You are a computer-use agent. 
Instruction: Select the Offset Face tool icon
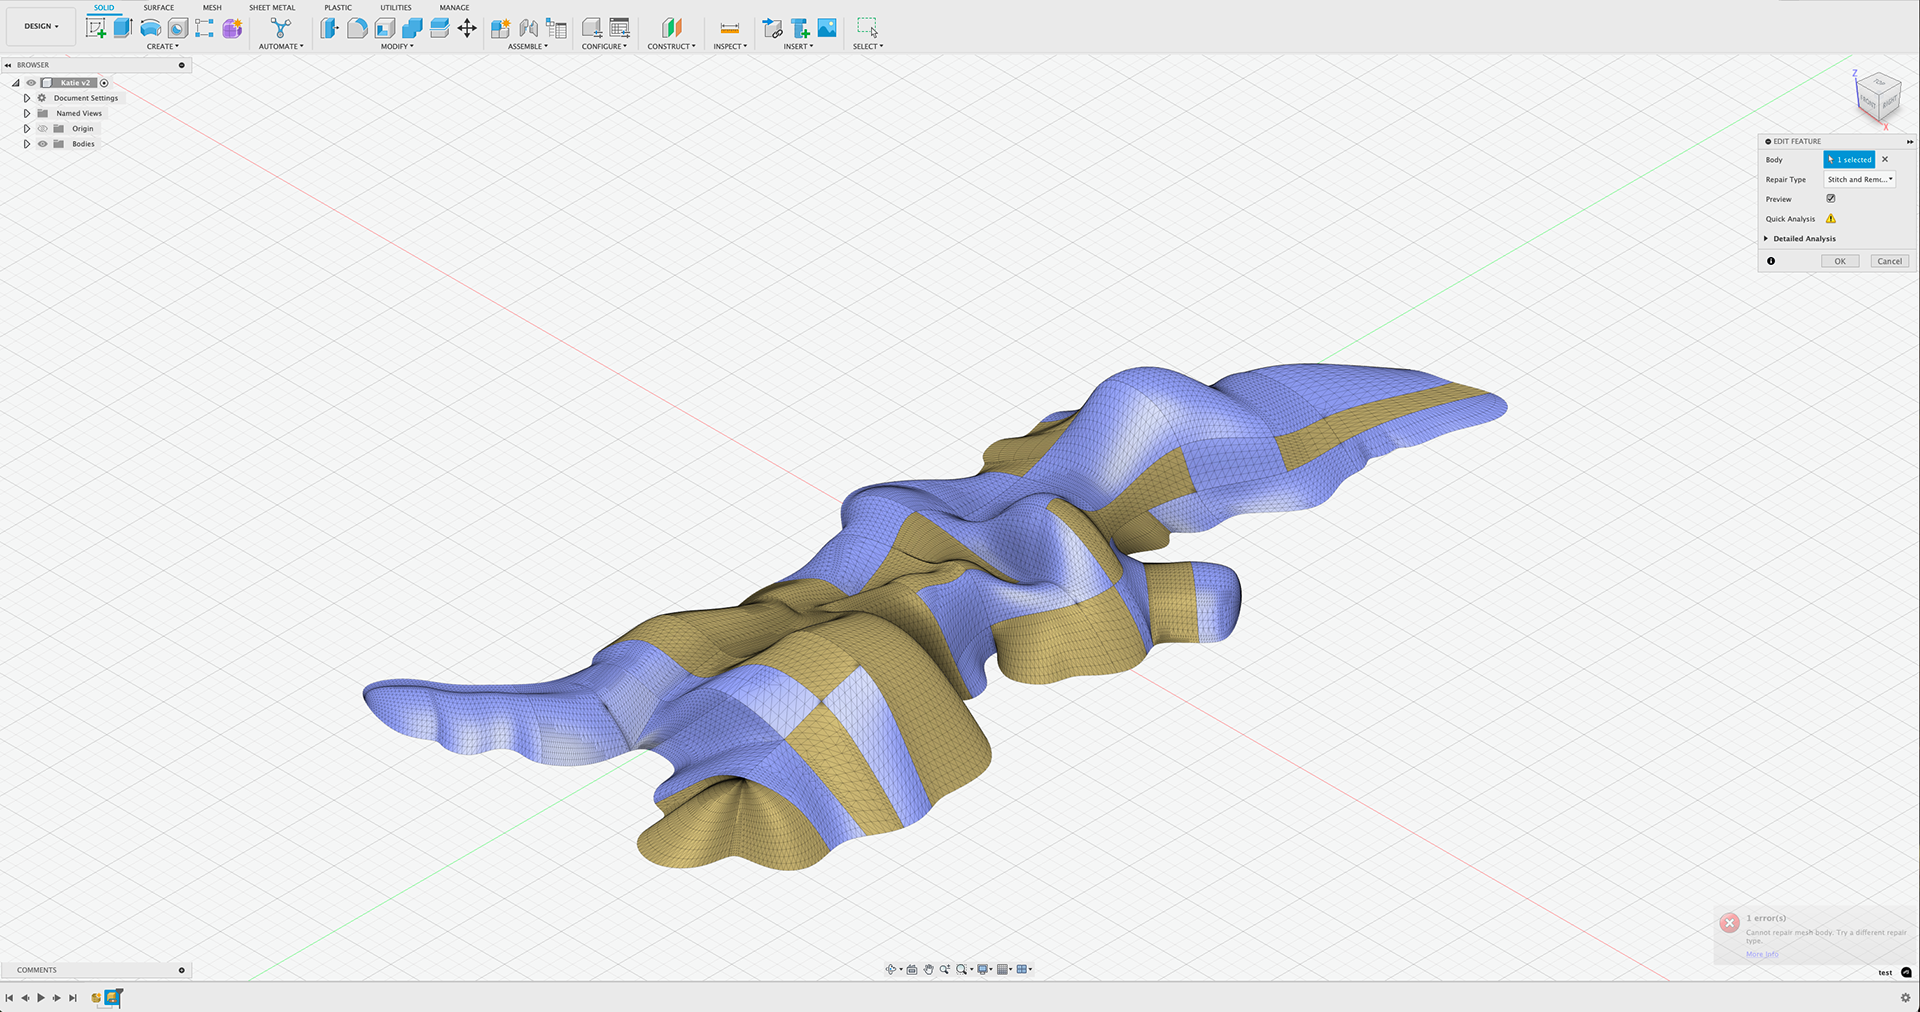(x=439, y=28)
